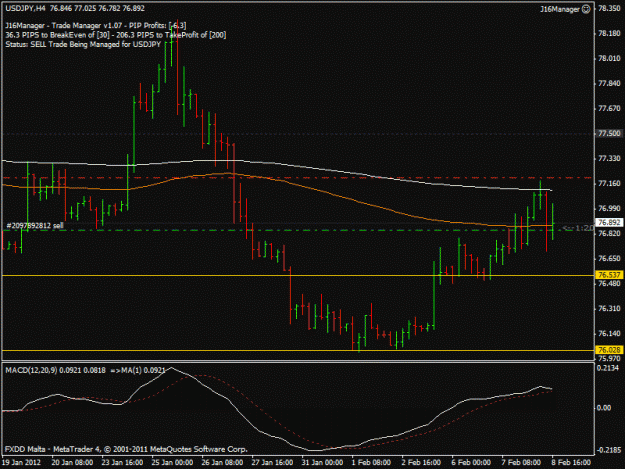Click the 0.00 MACD zero level value
The height and width of the screenshot is (469, 625).
[604, 408]
